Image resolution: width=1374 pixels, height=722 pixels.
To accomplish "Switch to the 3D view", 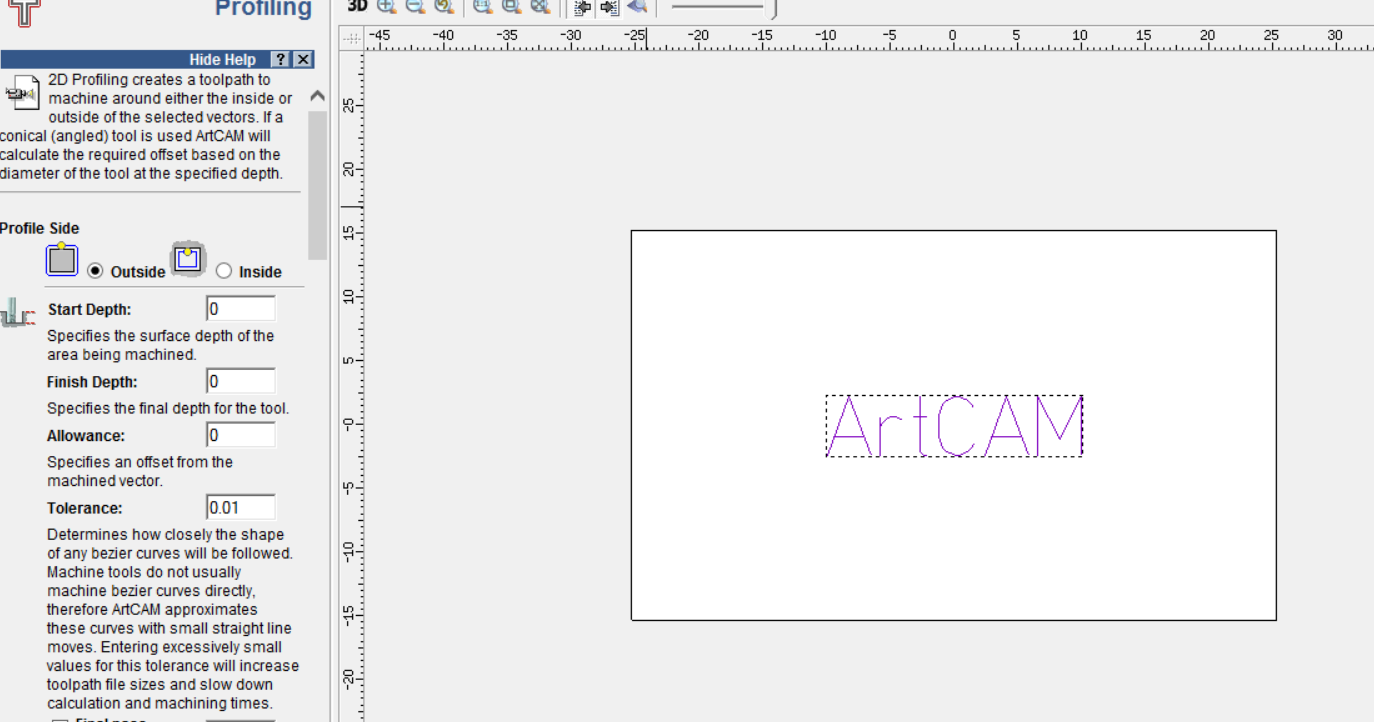I will point(357,6).
